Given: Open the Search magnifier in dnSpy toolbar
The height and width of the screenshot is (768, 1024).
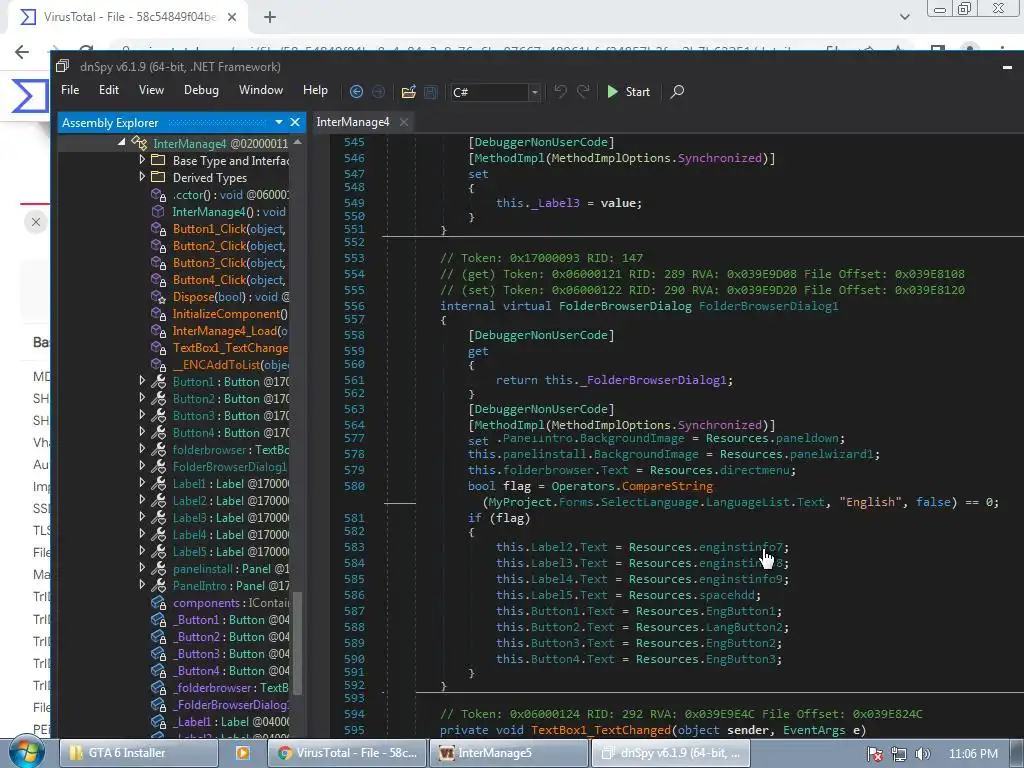Looking at the screenshot, I should (x=677, y=91).
